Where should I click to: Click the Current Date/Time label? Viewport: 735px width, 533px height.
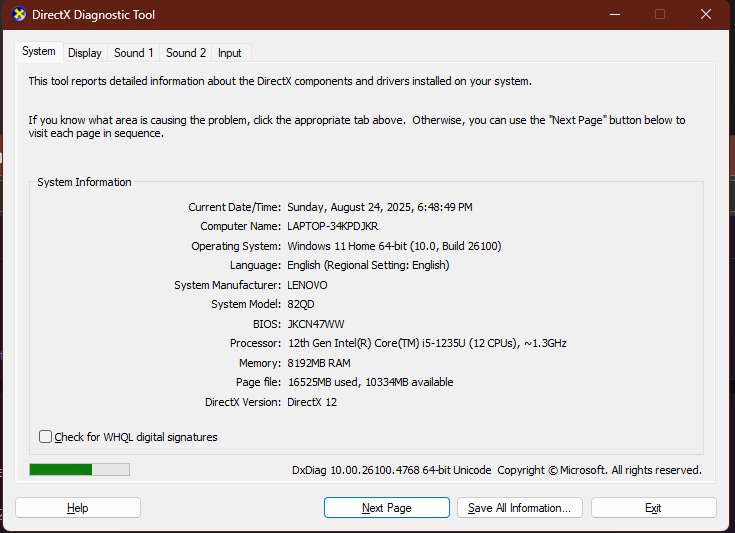coord(234,207)
